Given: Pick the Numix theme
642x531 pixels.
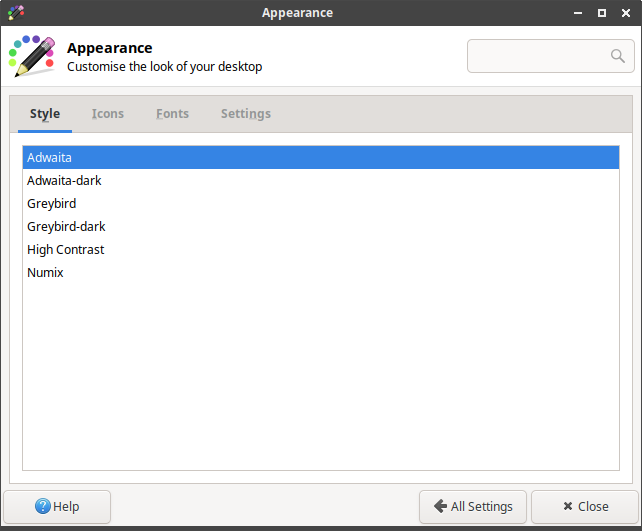Looking at the screenshot, I should (321, 272).
